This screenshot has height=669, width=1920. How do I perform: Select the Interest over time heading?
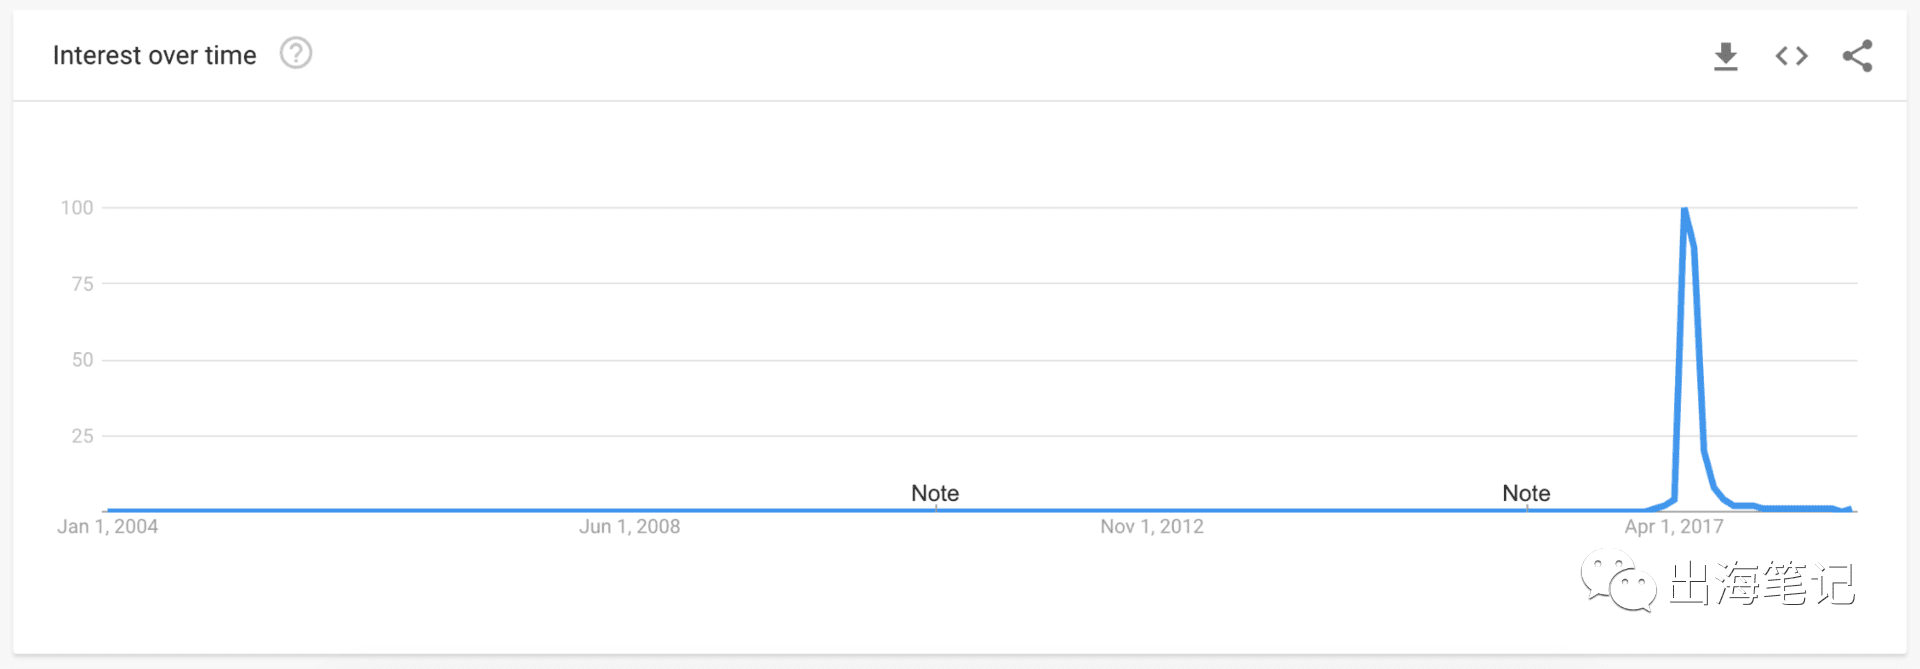coord(155,55)
